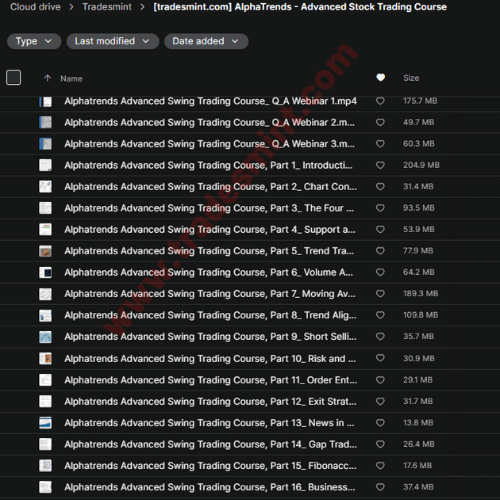The image size is (500, 500).
Task: Click the 13.8 MB size value
Action: click(x=418, y=423)
